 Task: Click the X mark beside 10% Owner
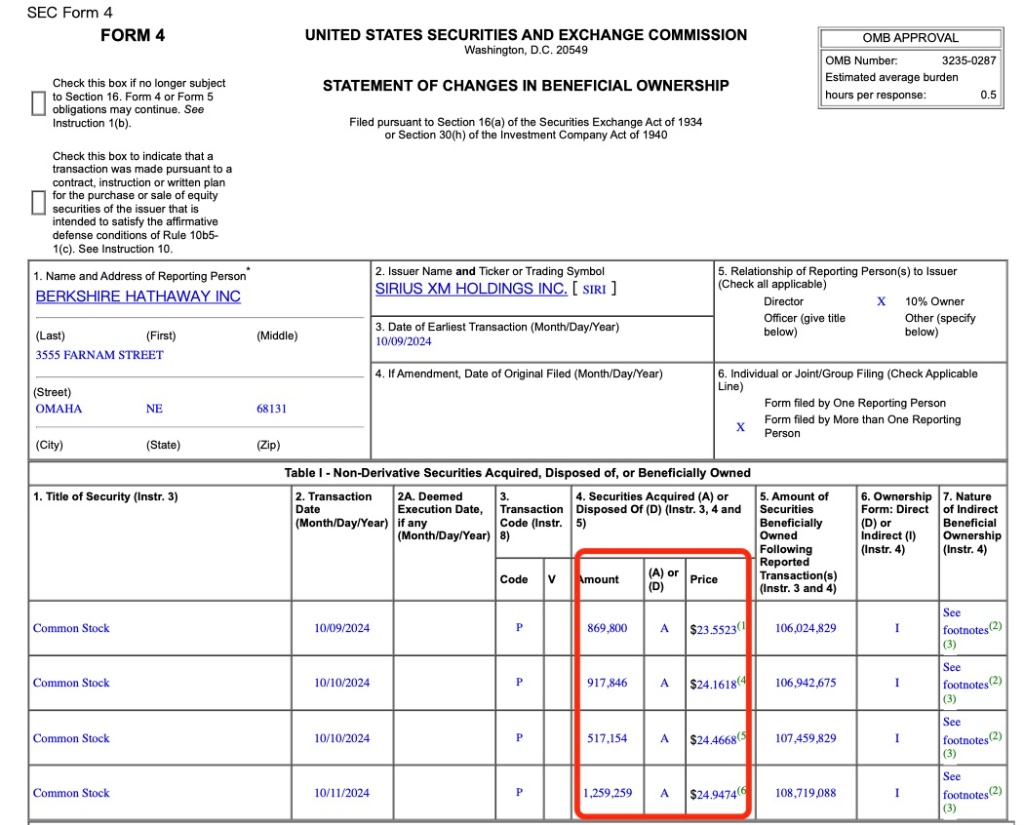(881, 301)
